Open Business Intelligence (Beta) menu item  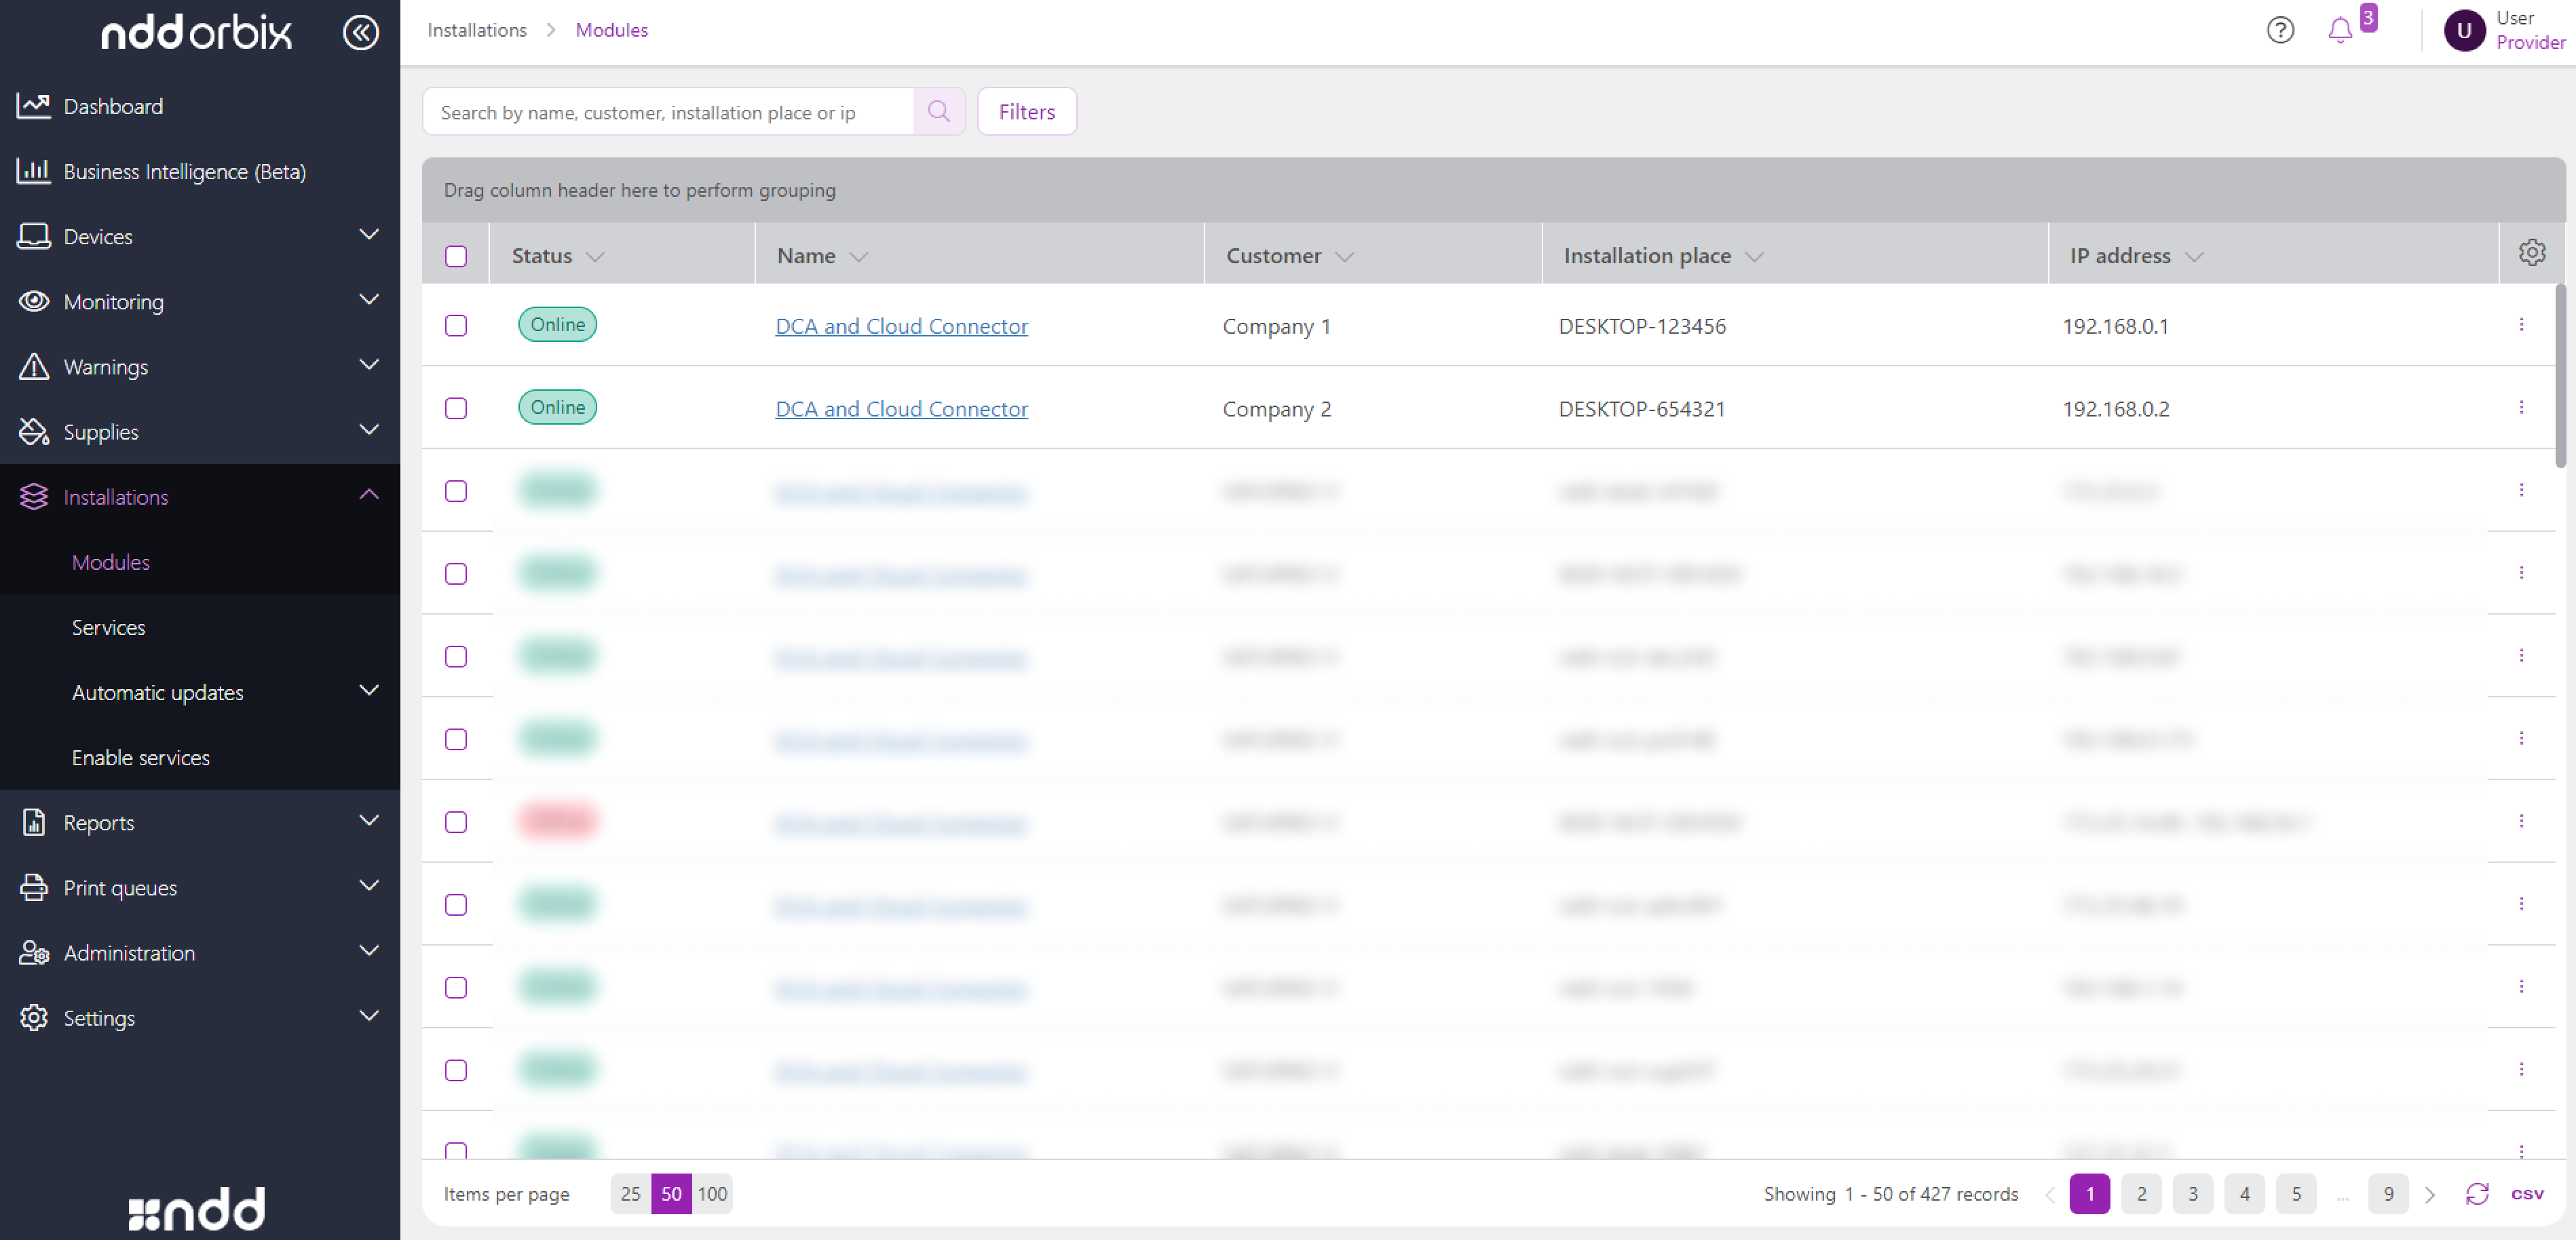(x=185, y=171)
